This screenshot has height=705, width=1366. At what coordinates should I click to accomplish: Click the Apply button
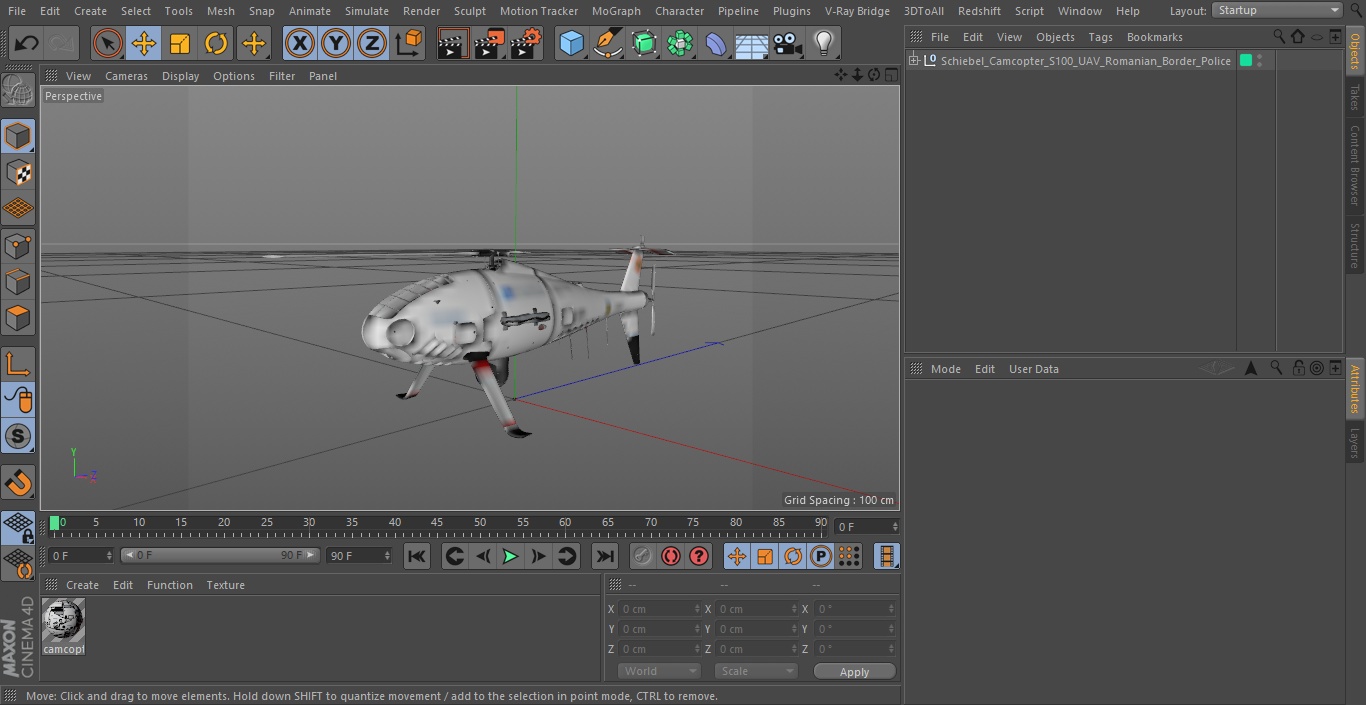854,672
